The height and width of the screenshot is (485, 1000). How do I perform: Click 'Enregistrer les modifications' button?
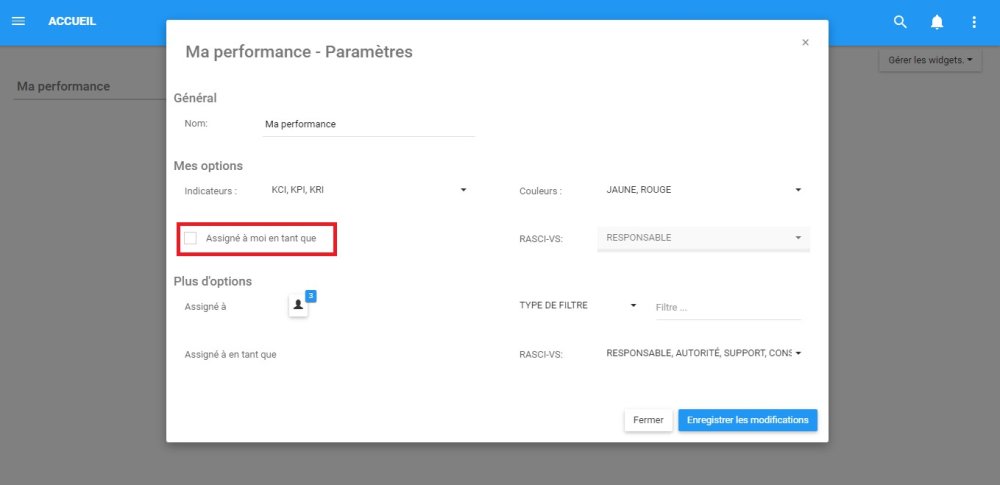[x=747, y=420]
